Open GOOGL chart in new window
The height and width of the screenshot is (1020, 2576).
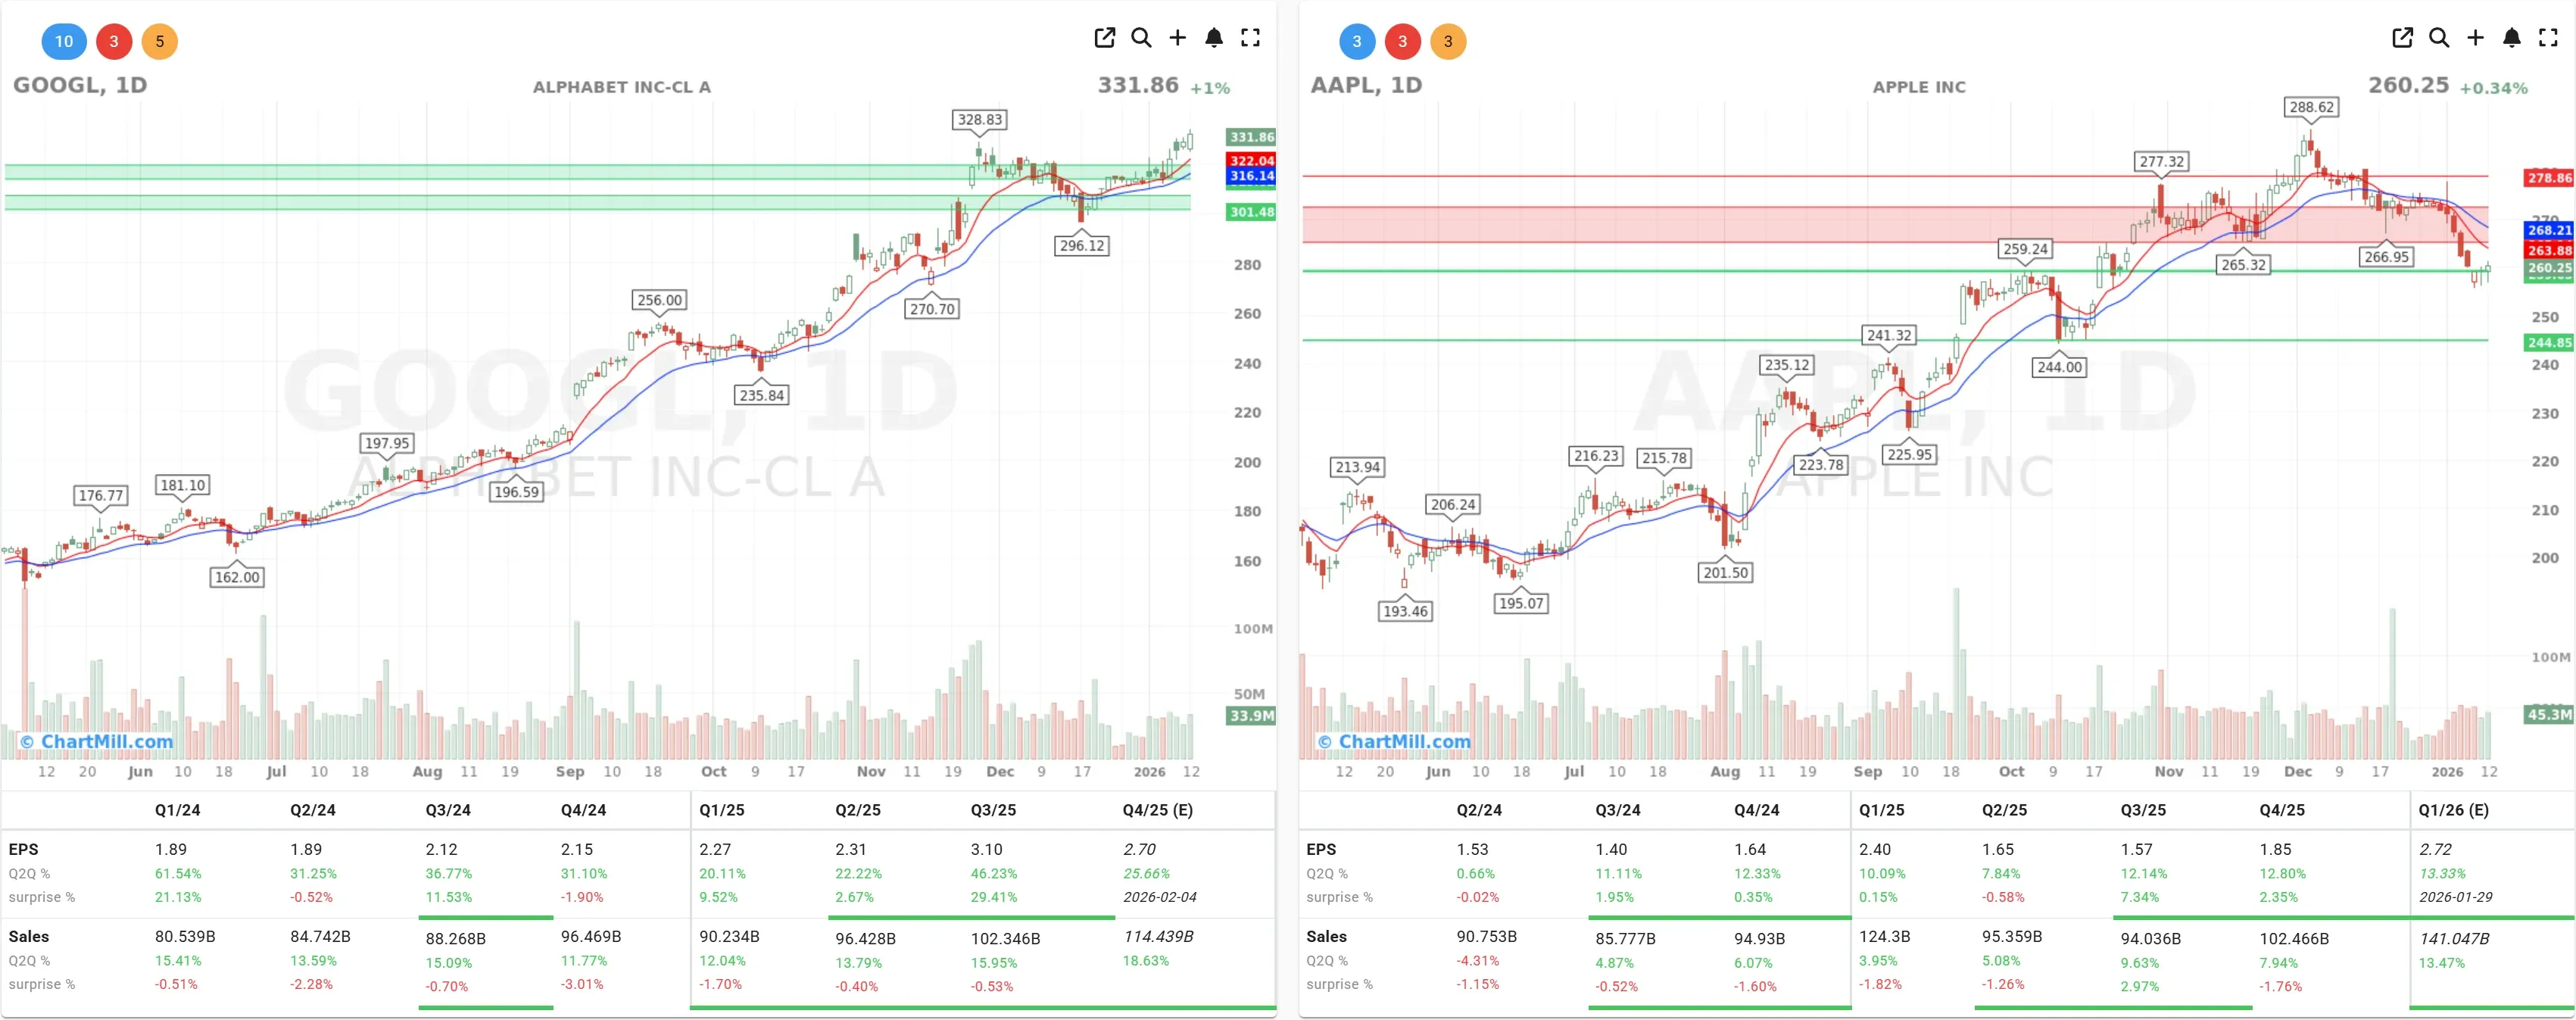pyautogui.click(x=1104, y=38)
